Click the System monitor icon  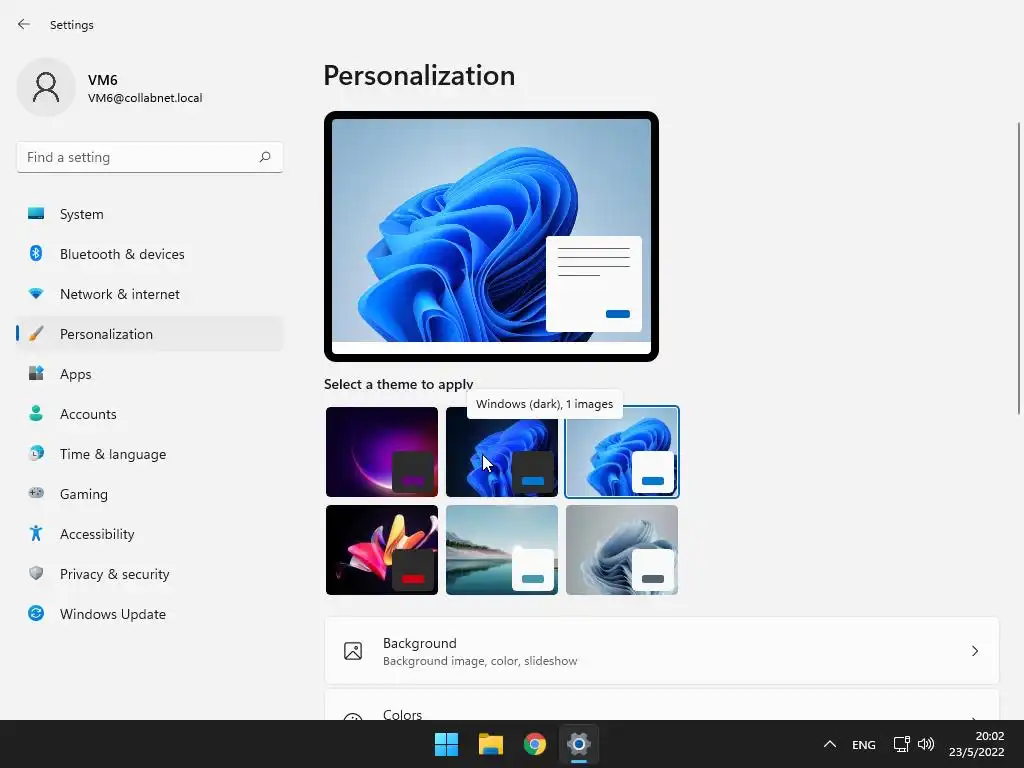click(x=36, y=214)
